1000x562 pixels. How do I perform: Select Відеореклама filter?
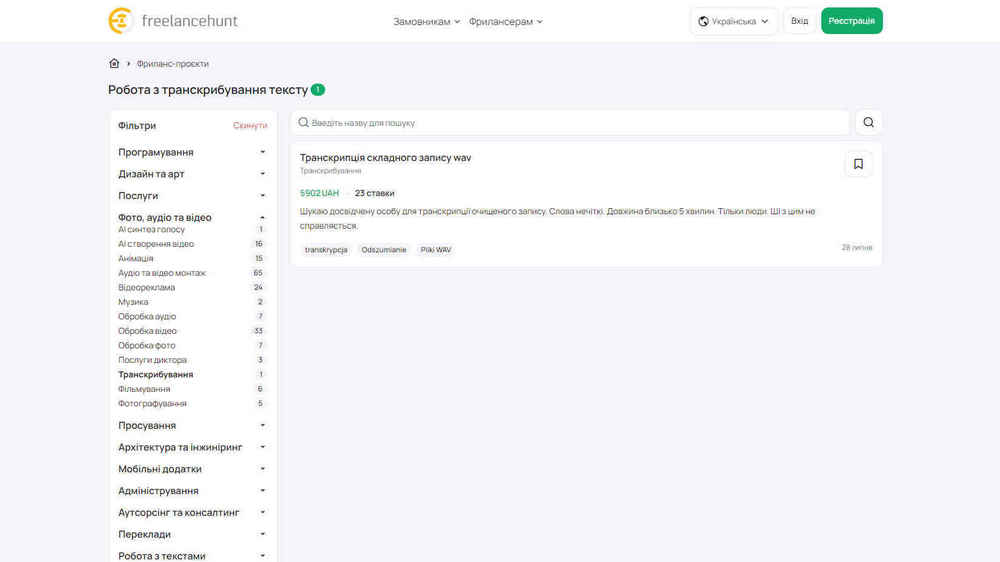click(146, 288)
